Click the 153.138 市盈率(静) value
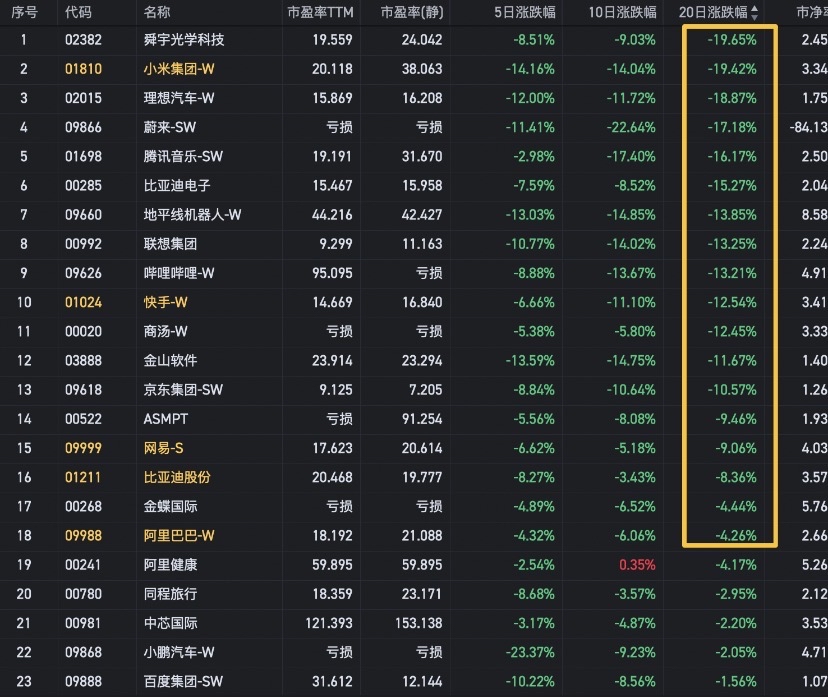This screenshot has width=828, height=697. (x=419, y=623)
